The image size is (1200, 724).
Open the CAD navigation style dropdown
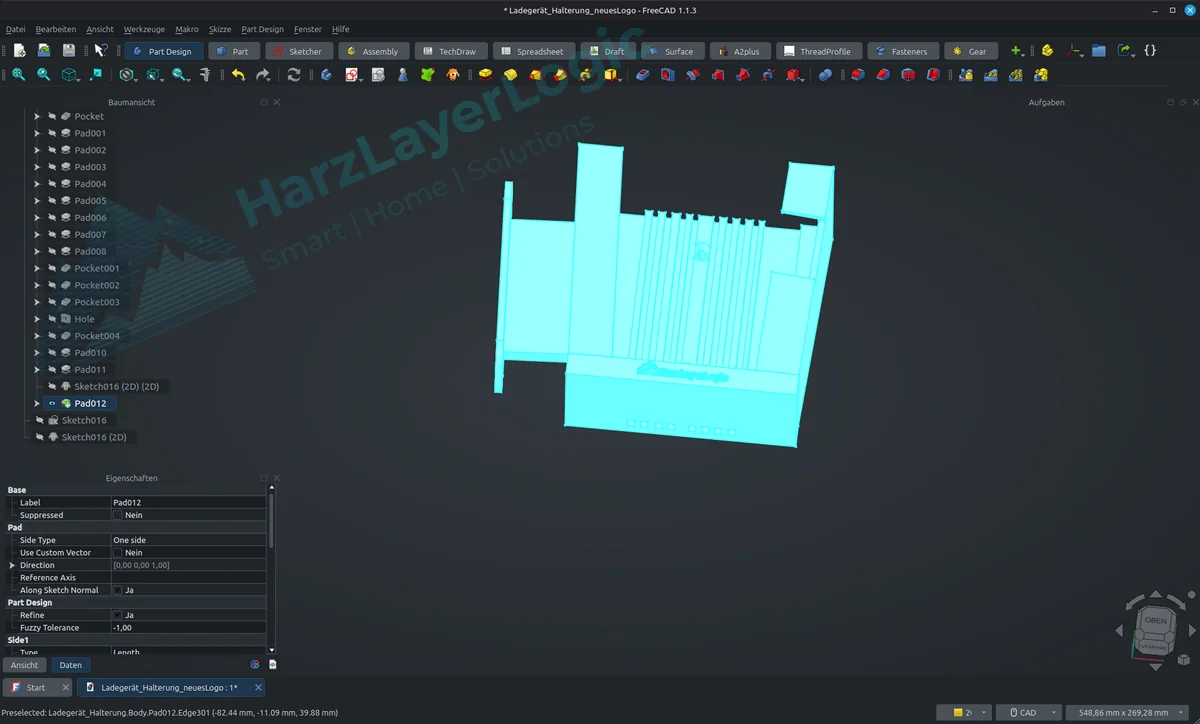coord(1027,712)
